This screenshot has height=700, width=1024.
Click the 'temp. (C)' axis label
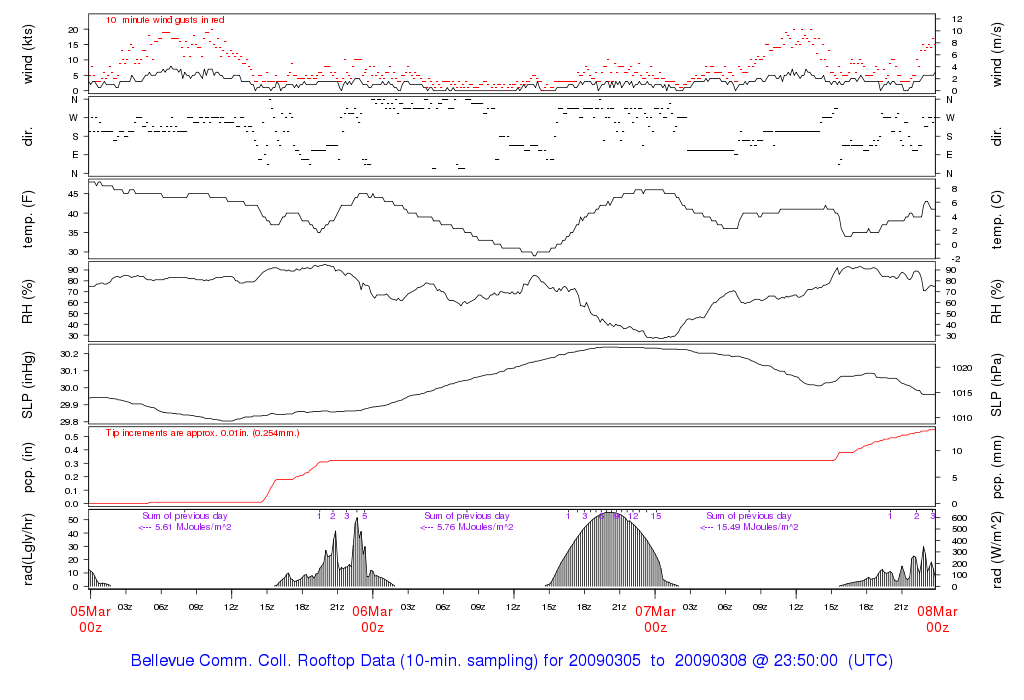pyautogui.click(x=997, y=219)
